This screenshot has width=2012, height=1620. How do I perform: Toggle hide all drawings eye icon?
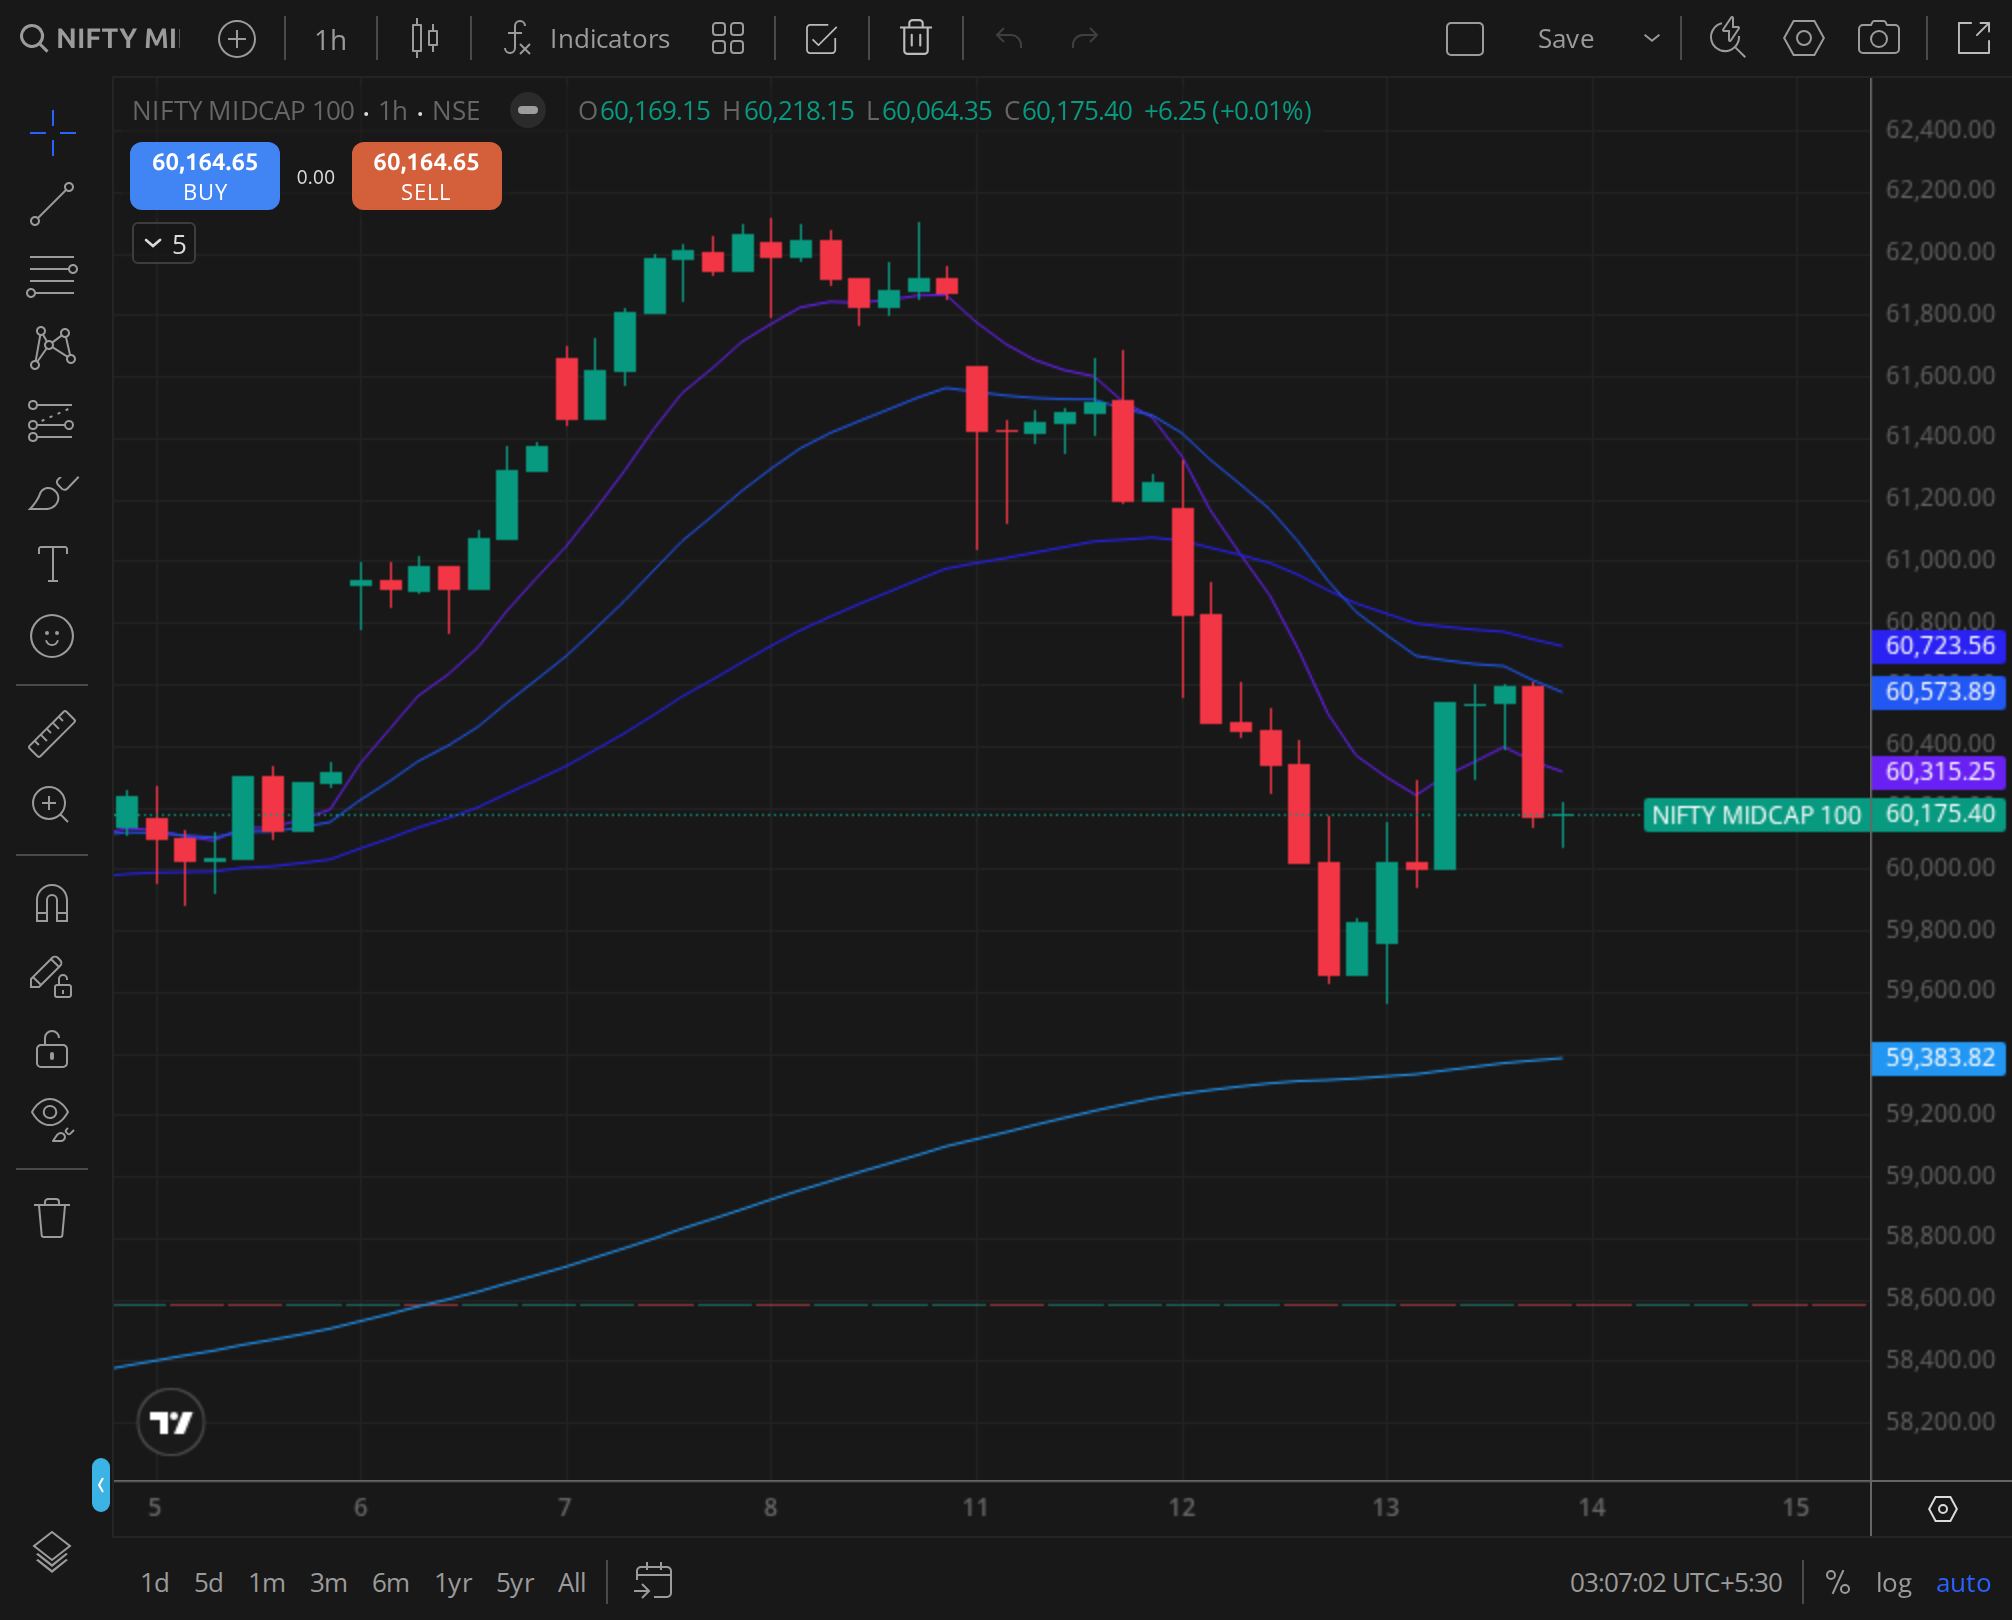pyautogui.click(x=52, y=1118)
